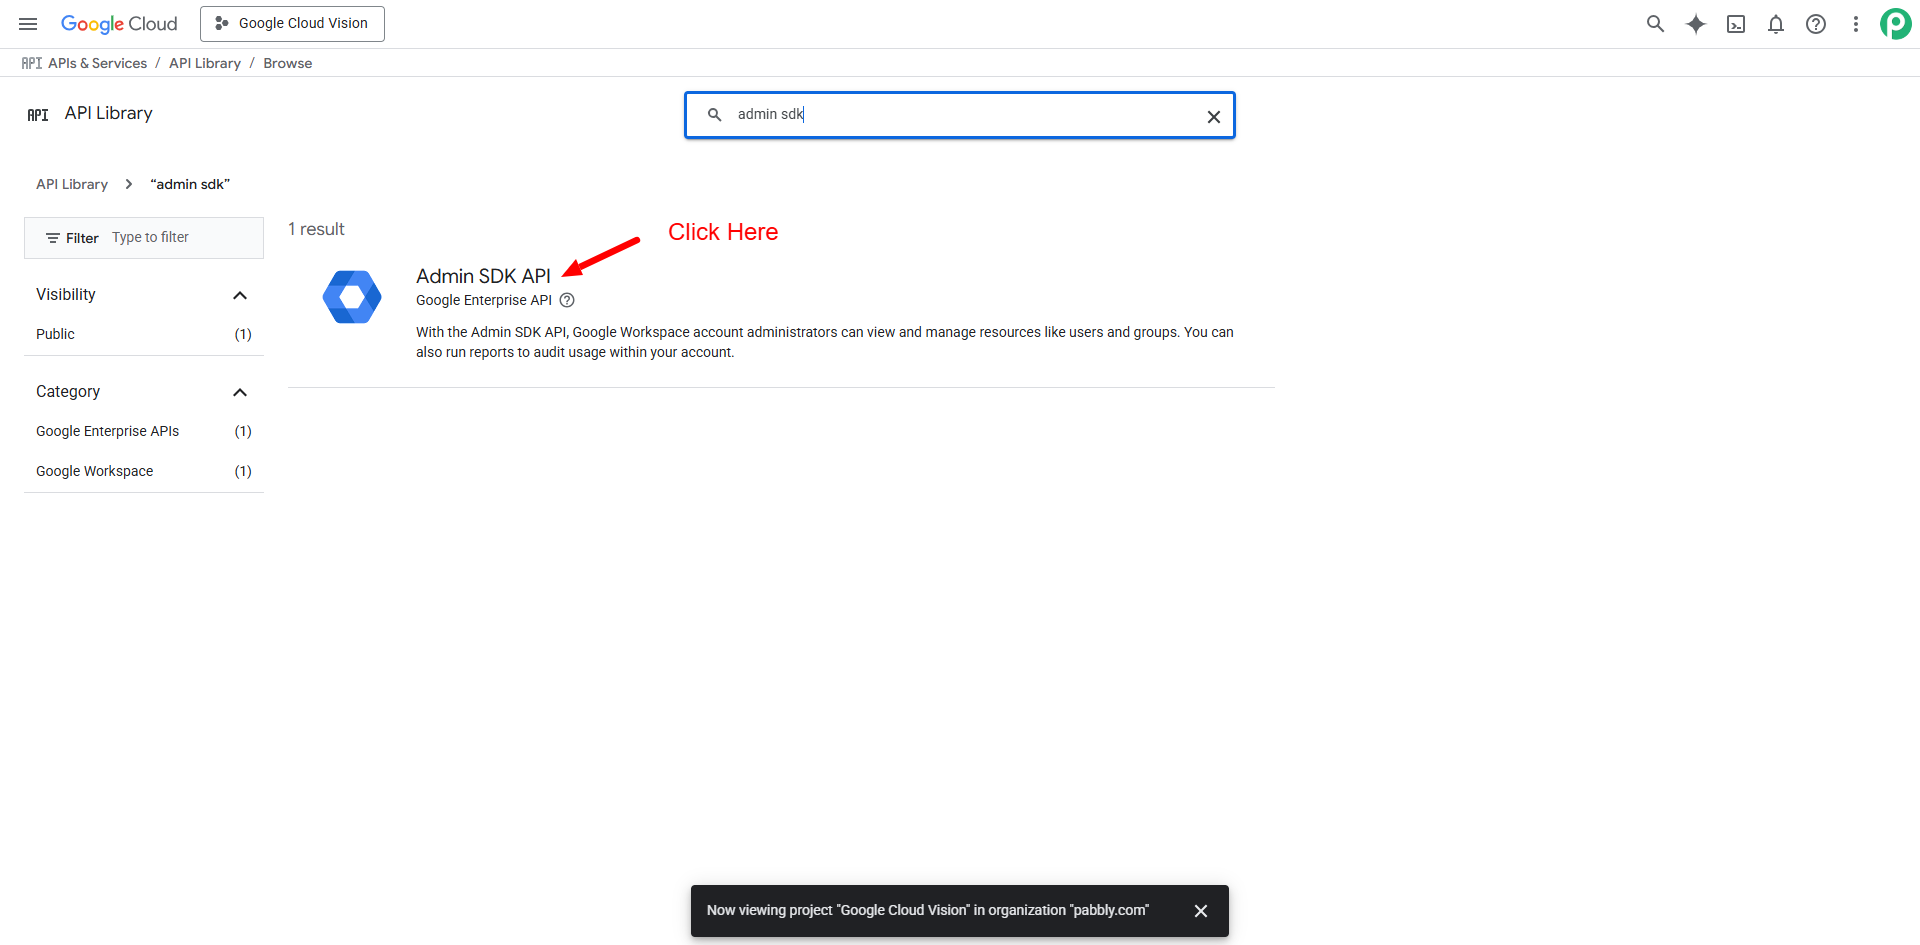This screenshot has height=945, width=1920.
Task: Open the help question mark menu
Action: [x=1816, y=24]
